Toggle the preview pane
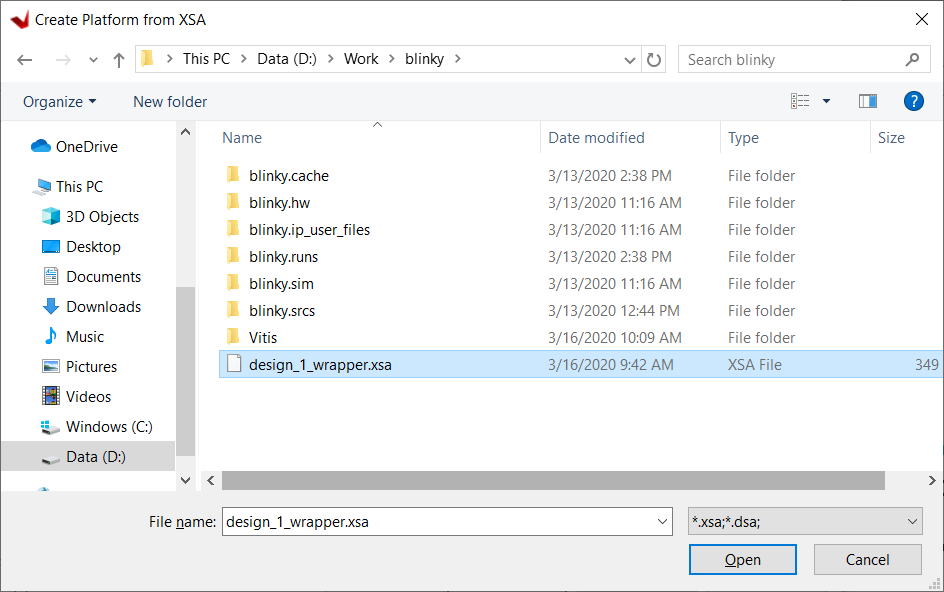Image resolution: width=944 pixels, height=592 pixels. (868, 101)
